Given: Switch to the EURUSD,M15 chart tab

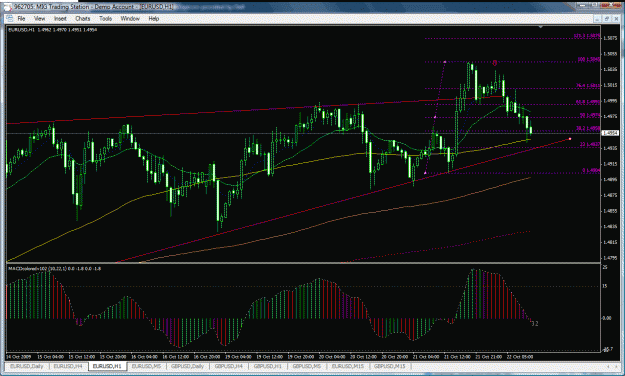Looking at the screenshot, I should pos(348,366).
